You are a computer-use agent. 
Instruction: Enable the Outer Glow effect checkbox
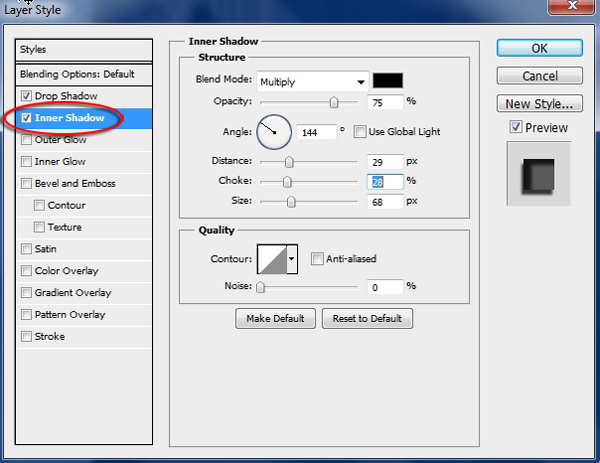click(26, 140)
